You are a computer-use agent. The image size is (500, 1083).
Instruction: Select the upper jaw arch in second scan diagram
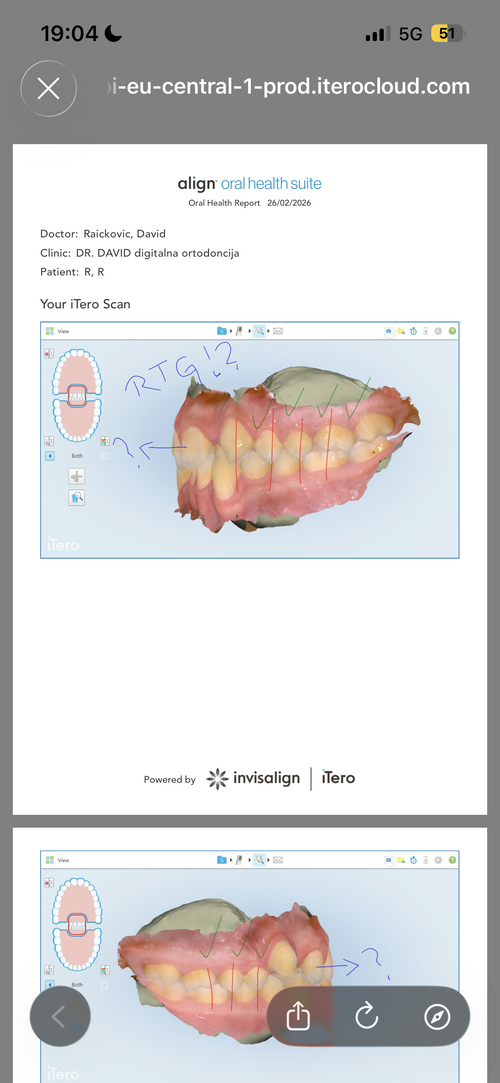coord(77,897)
